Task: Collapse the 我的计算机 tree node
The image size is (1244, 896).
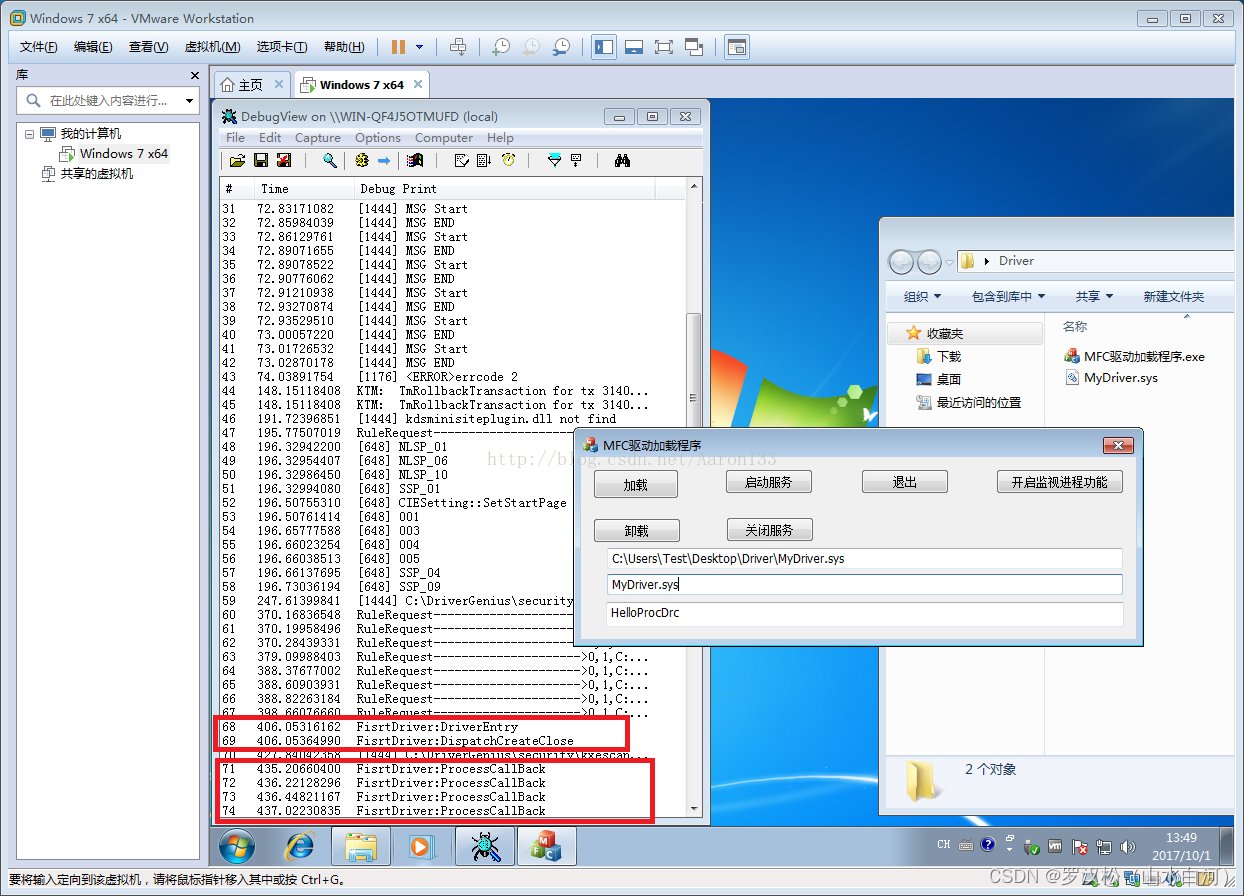Action: [x=29, y=134]
